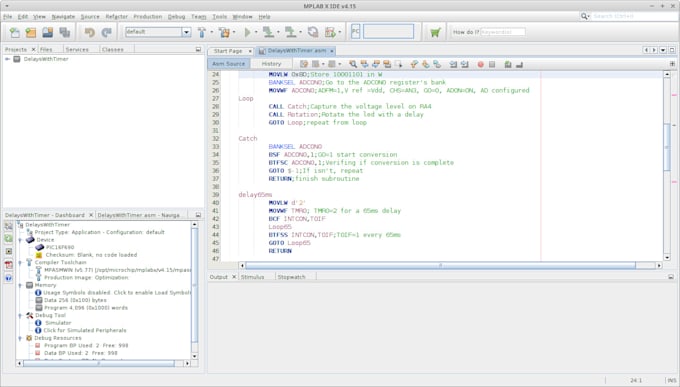The height and width of the screenshot is (387, 680).
Task: Redo using the toolbar arrow icon
Action: pyautogui.click(x=106, y=32)
